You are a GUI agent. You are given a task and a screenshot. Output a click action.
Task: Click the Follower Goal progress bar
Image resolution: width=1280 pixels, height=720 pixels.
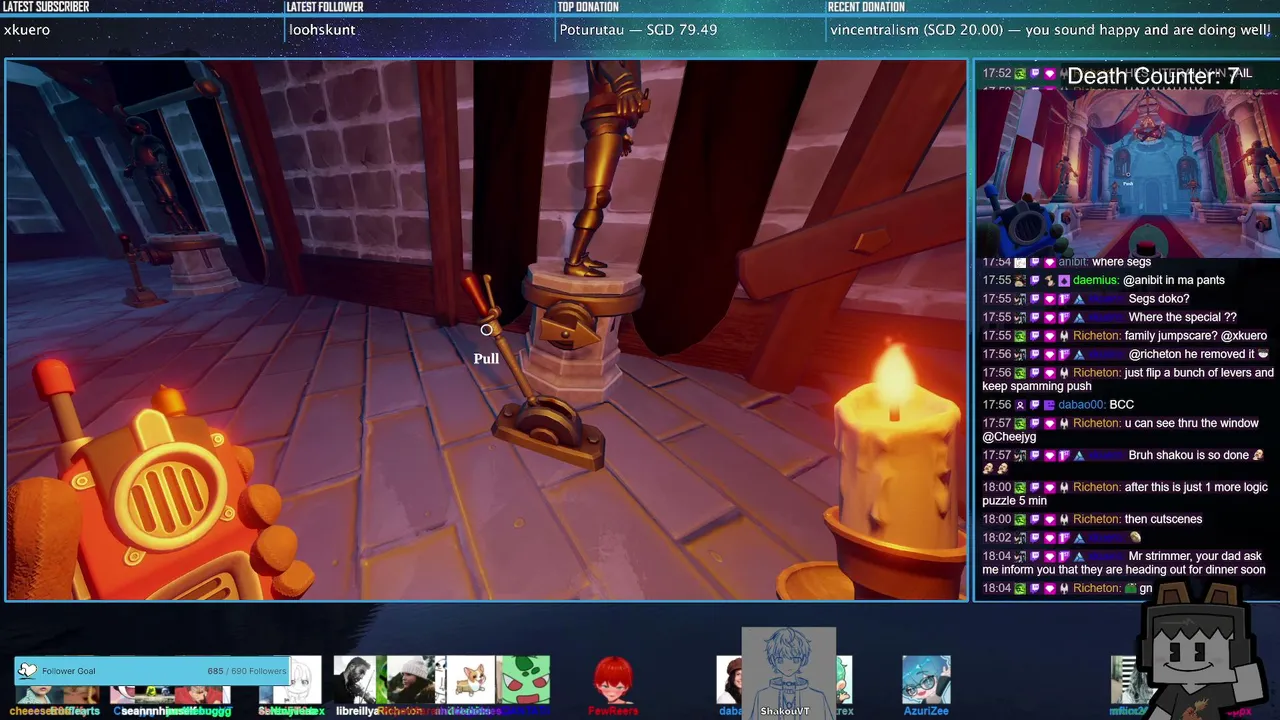(x=153, y=671)
